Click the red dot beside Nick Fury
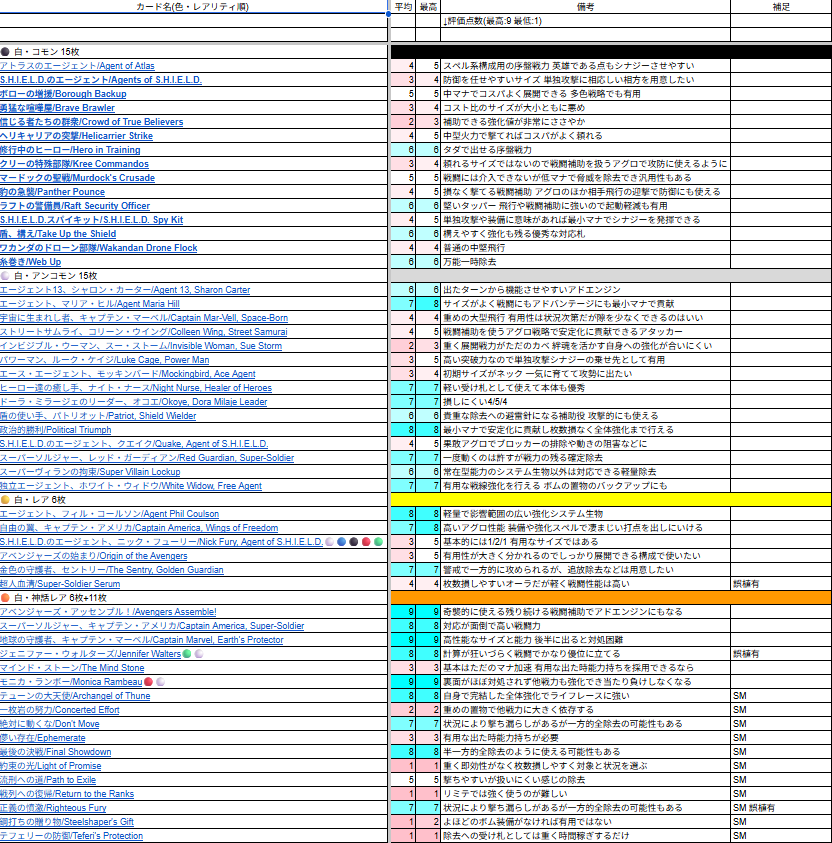Screen dimensions: 832x843 (366, 541)
